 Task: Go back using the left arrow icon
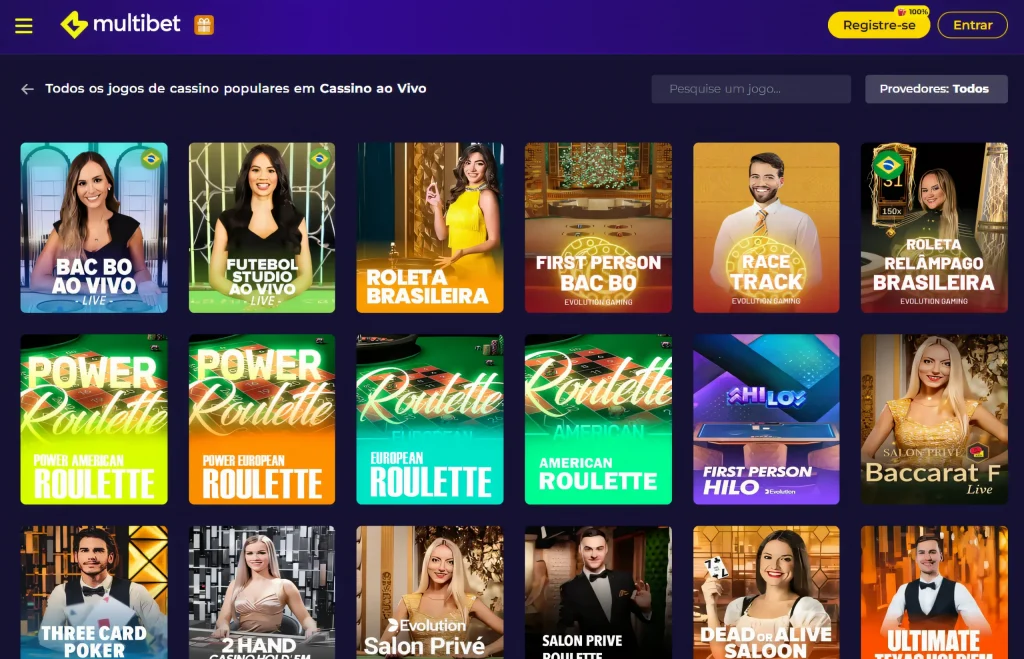click(x=27, y=89)
